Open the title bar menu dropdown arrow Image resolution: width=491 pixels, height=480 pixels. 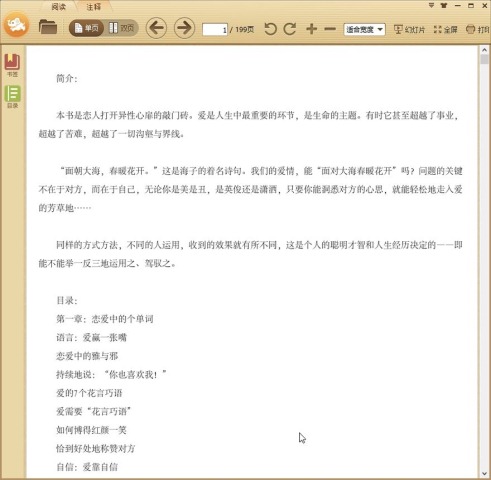[x=431, y=5]
